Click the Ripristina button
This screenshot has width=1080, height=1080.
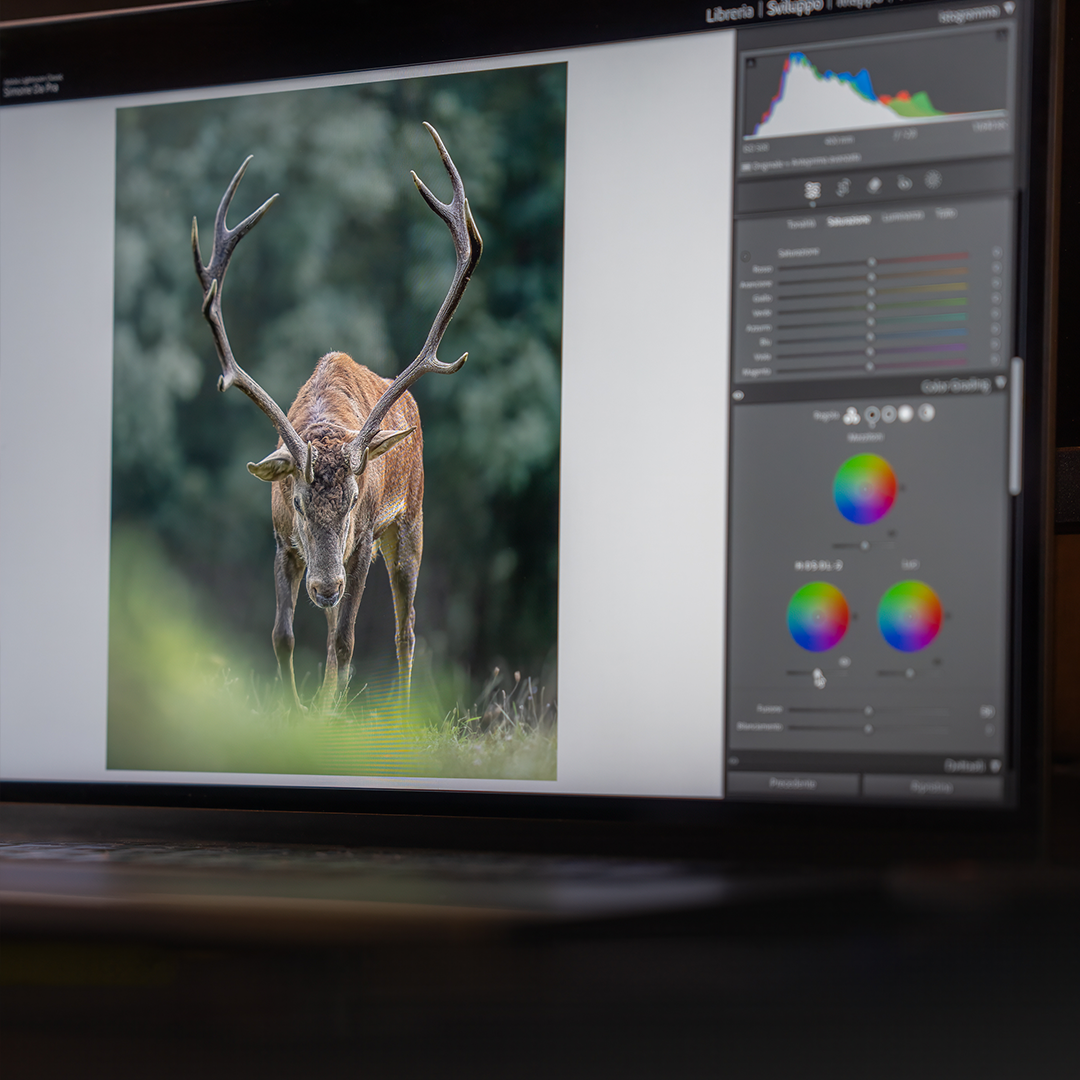coord(931,788)
